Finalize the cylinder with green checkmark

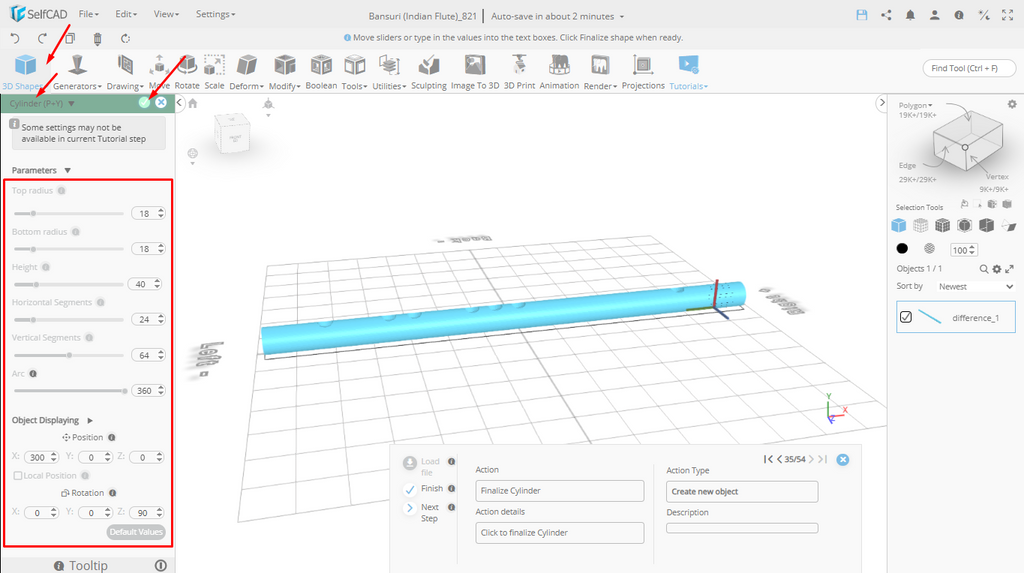click(145, 102)
